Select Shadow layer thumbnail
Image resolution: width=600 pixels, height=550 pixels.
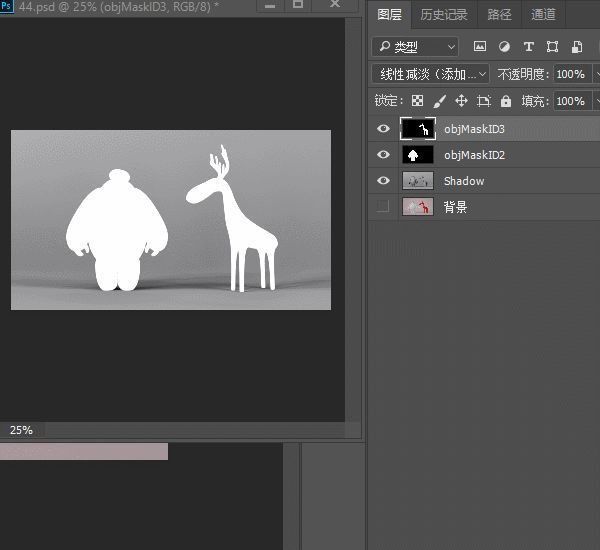click(x=418, y=180)
